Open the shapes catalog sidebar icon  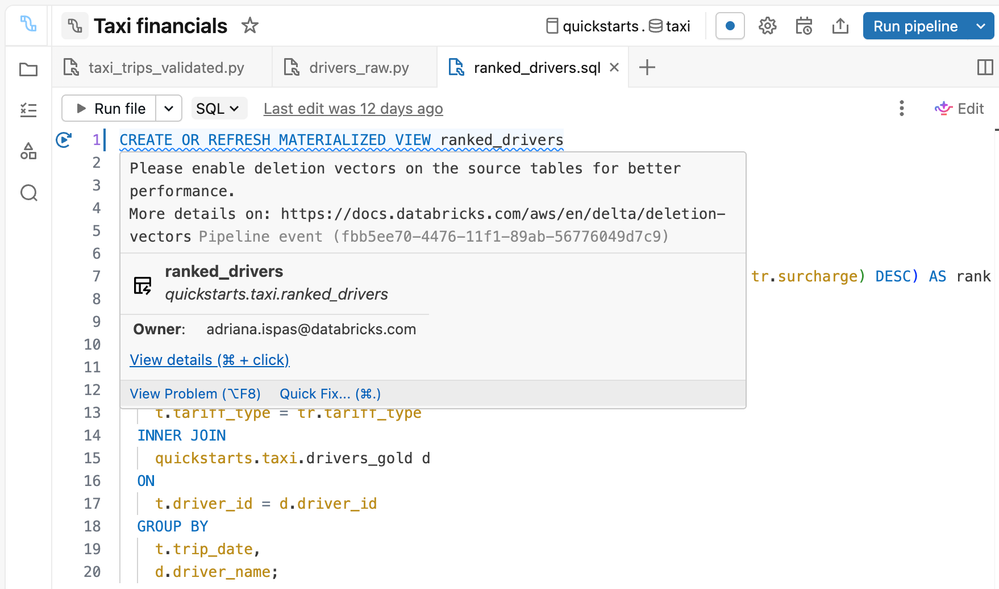click(28, 151)
